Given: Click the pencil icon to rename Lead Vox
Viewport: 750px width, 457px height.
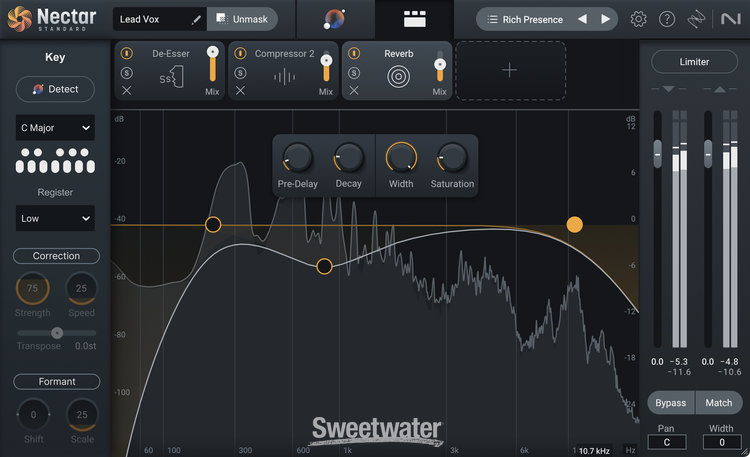Looking at the screenshot, I should 196,19.
